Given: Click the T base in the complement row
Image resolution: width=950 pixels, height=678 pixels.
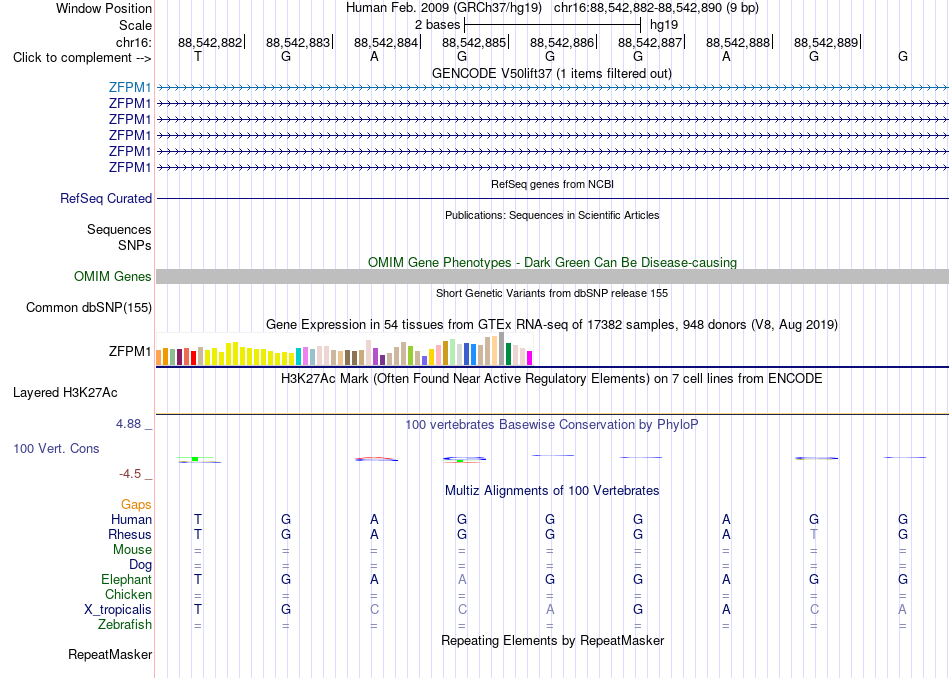Looking at the screenshot, I should click(198, 56).
